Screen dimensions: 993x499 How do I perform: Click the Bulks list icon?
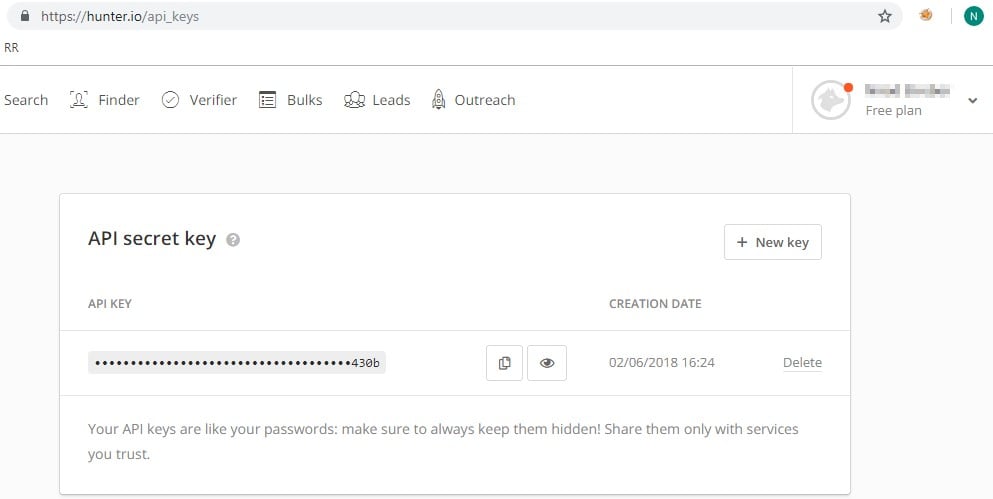267,100
